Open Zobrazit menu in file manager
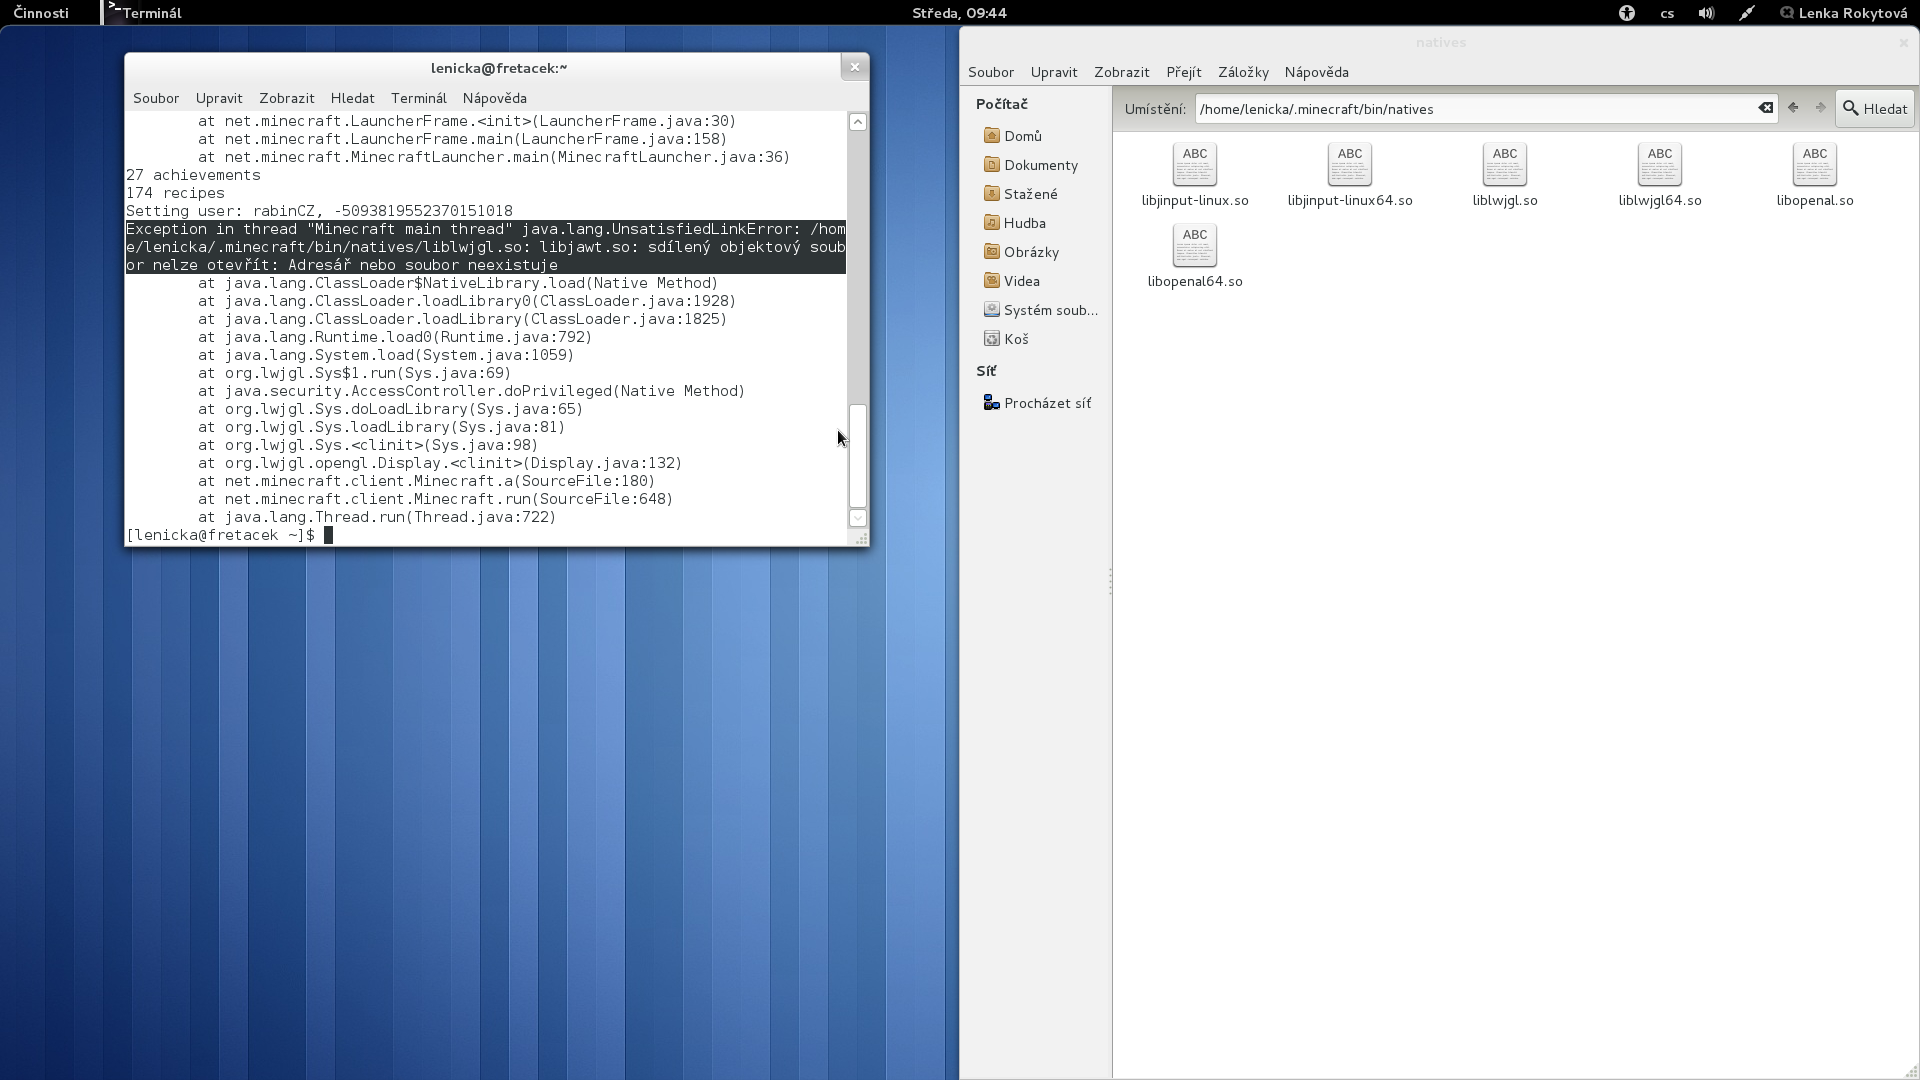Screen dimensions: 1920x1080 click(1122, 72)
